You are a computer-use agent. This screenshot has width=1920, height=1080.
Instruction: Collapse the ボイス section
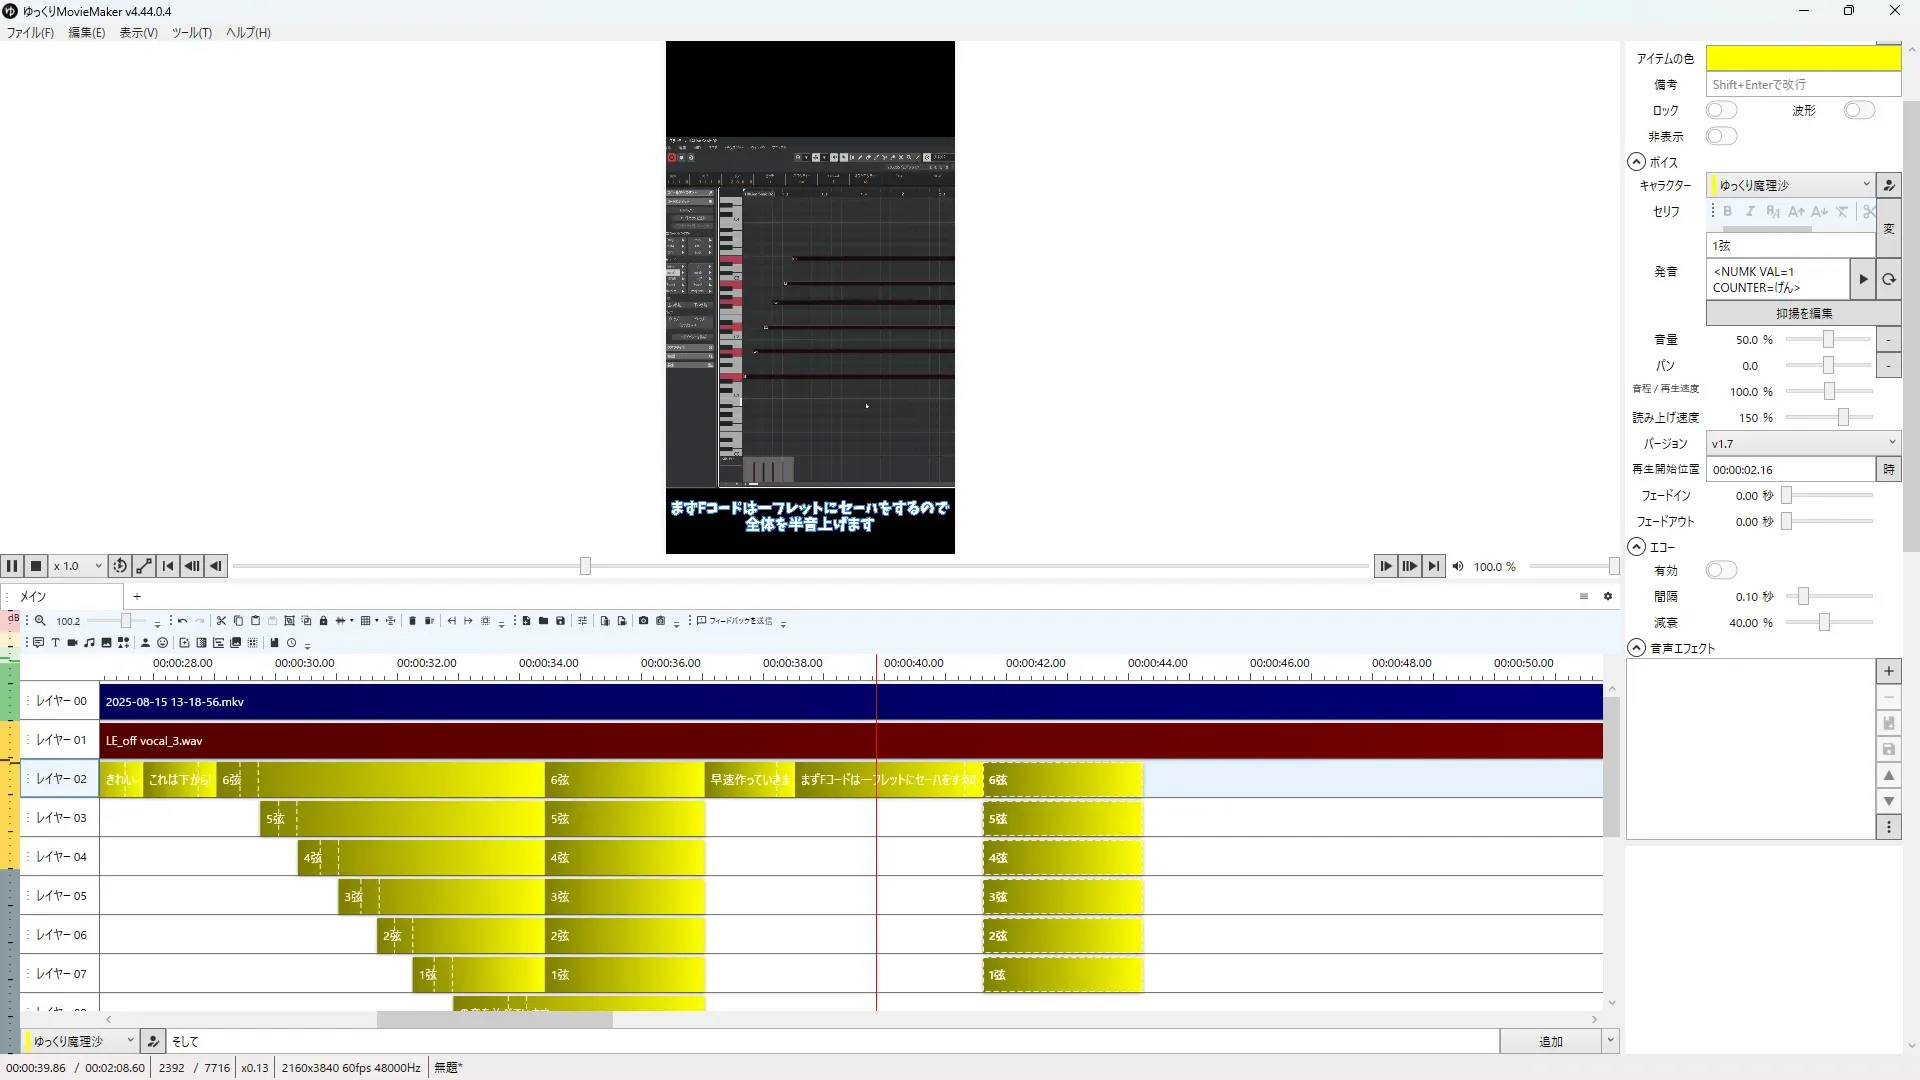click(x=1636, y=162)
